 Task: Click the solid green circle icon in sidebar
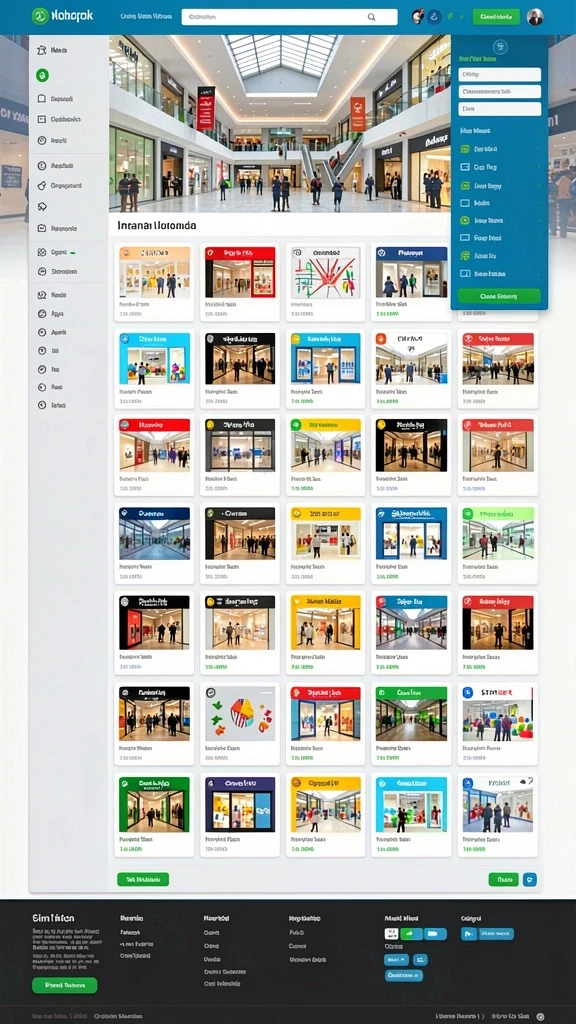[x=42, y=76]
